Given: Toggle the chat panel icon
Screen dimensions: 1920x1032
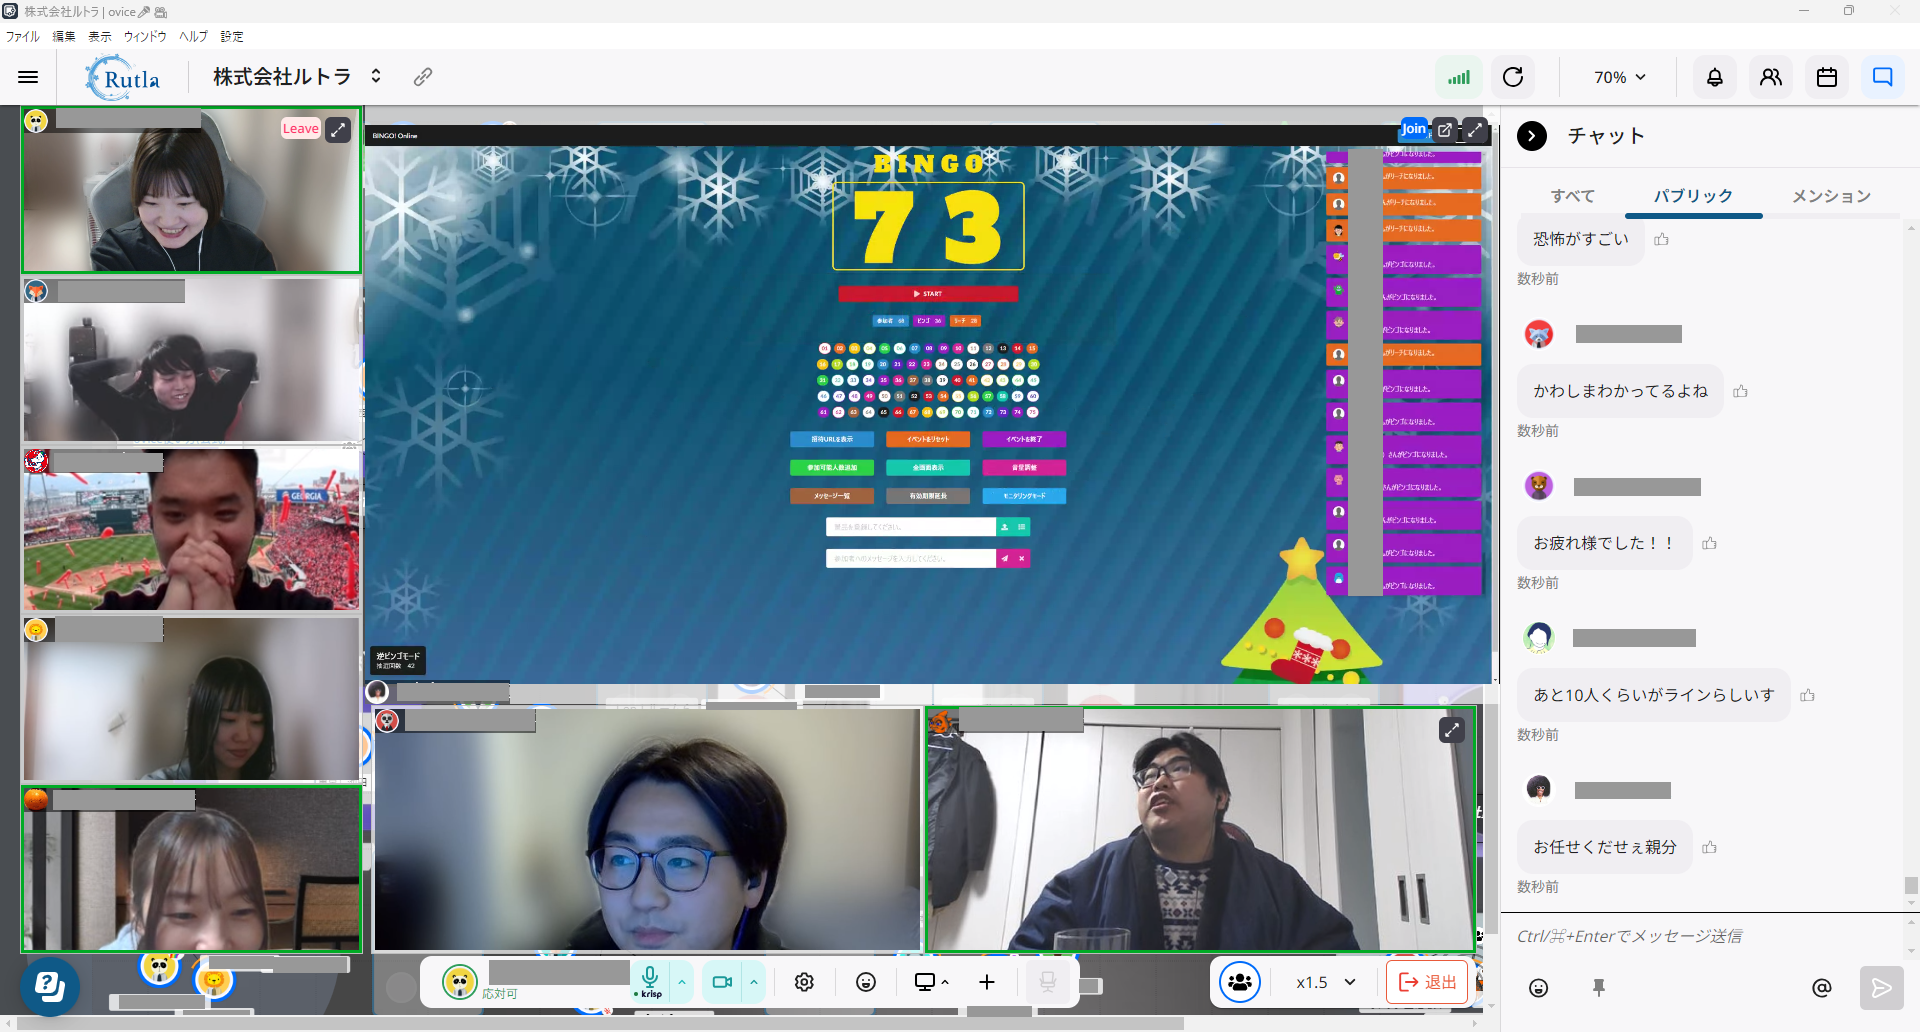Looking at the screenshot, I should [x=1882, y=77].
